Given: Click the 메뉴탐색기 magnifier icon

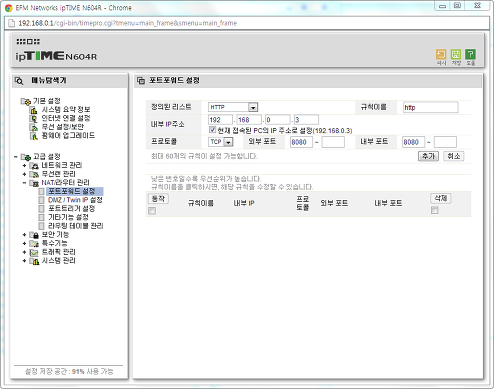Looking at the screenshot, I should (x=19, y=81).
